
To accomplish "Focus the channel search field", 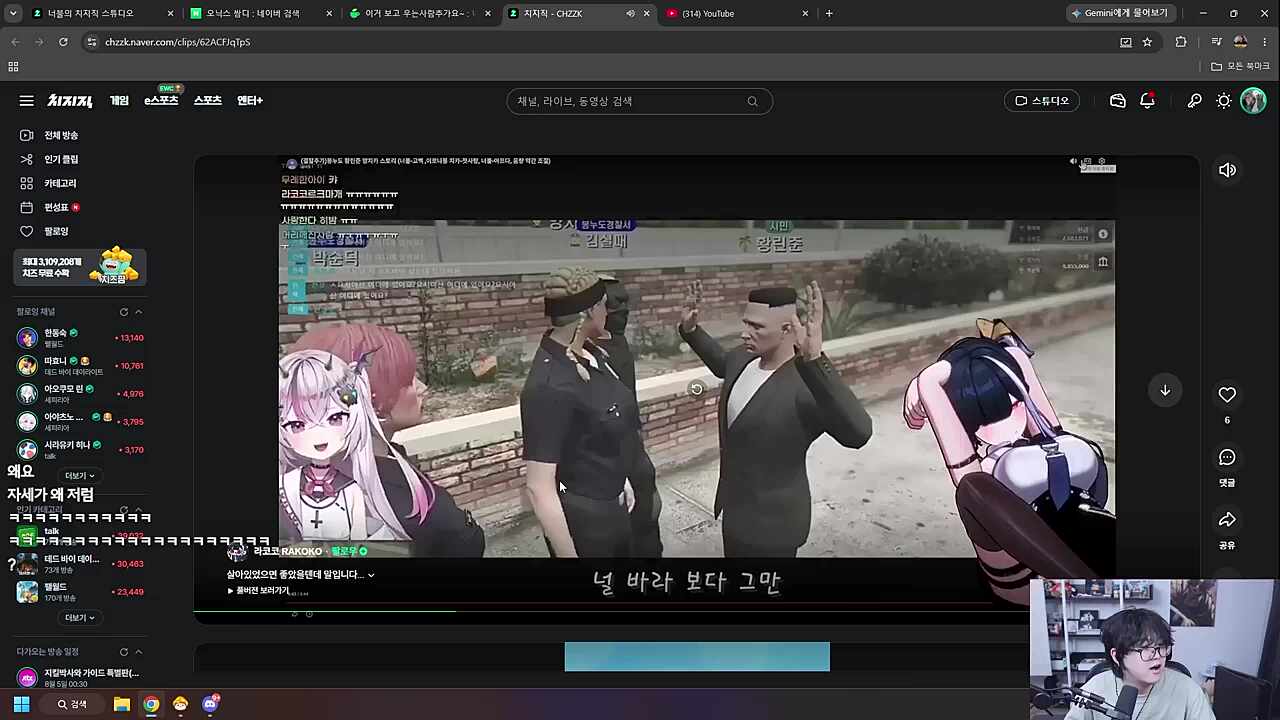I will point(639,101).
